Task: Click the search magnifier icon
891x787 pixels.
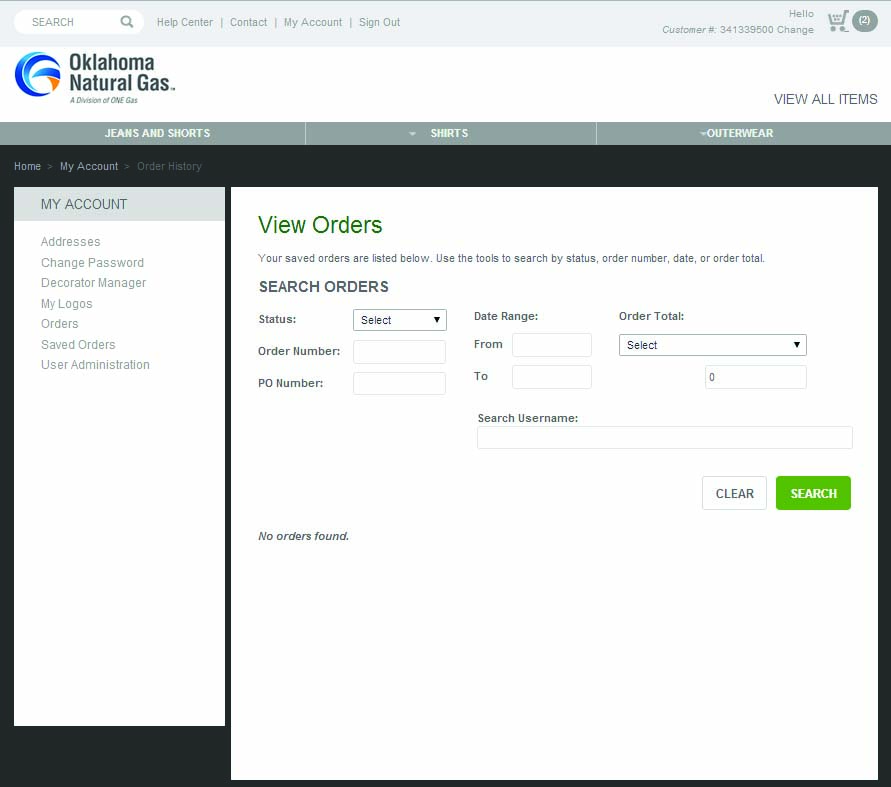Action: click(x=127, y=22)
